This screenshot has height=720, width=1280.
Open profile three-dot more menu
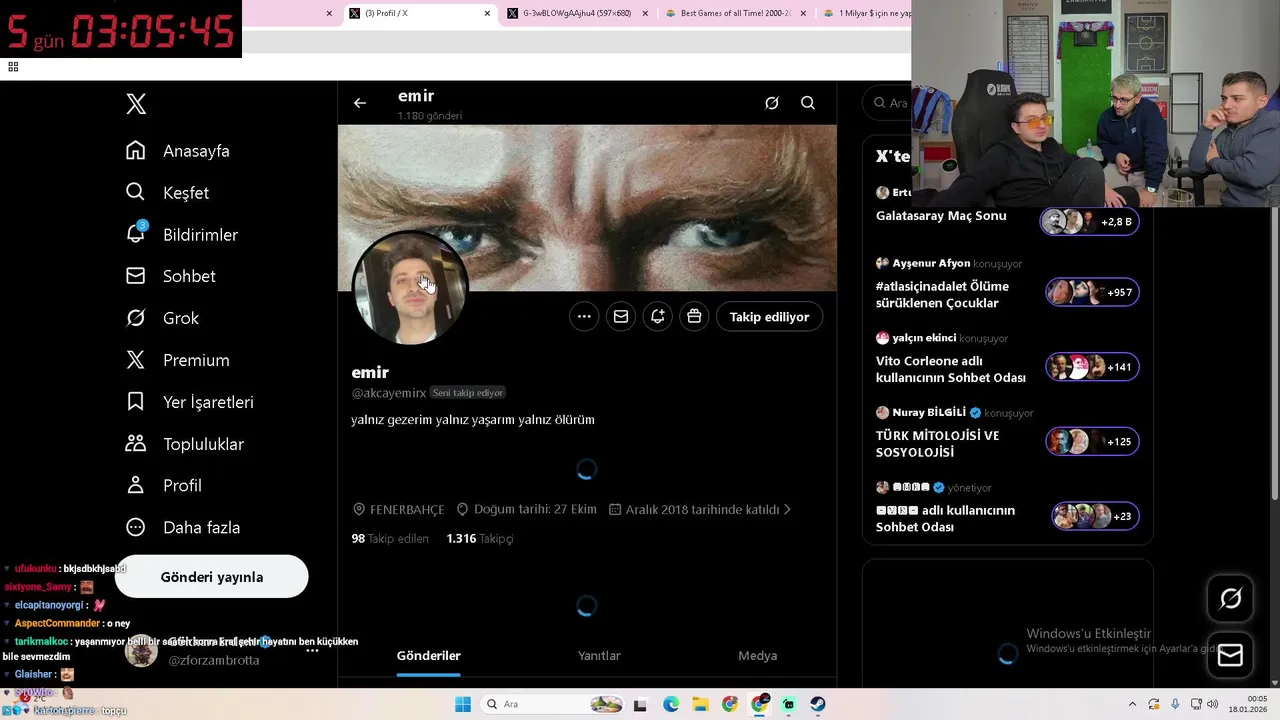click(x=584, y=317)
